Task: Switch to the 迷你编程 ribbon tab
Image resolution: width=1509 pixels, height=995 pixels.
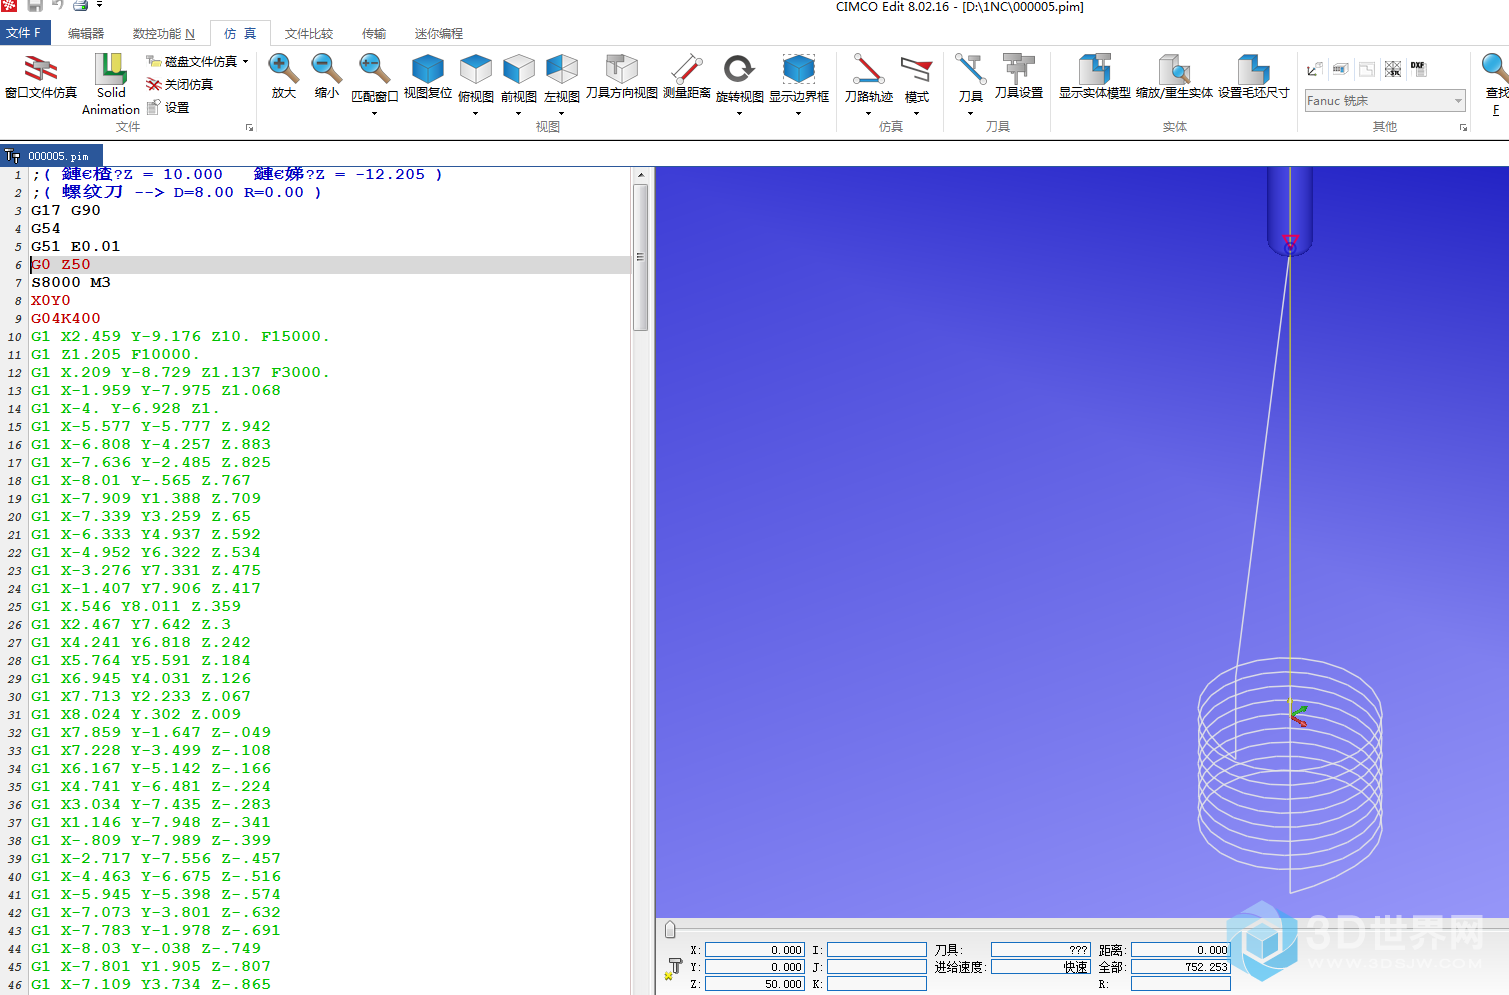Action: [x=439, y=33]
